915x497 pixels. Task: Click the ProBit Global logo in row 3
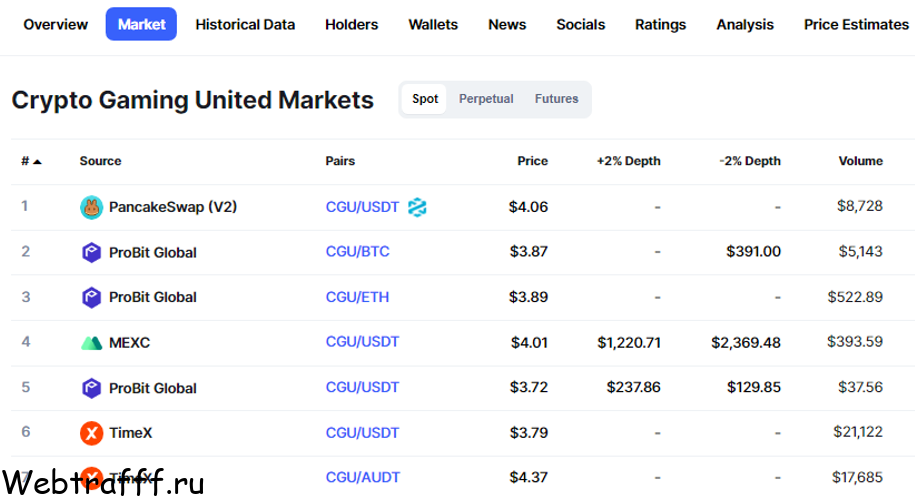pyautogui.click(x=91, y=298)
